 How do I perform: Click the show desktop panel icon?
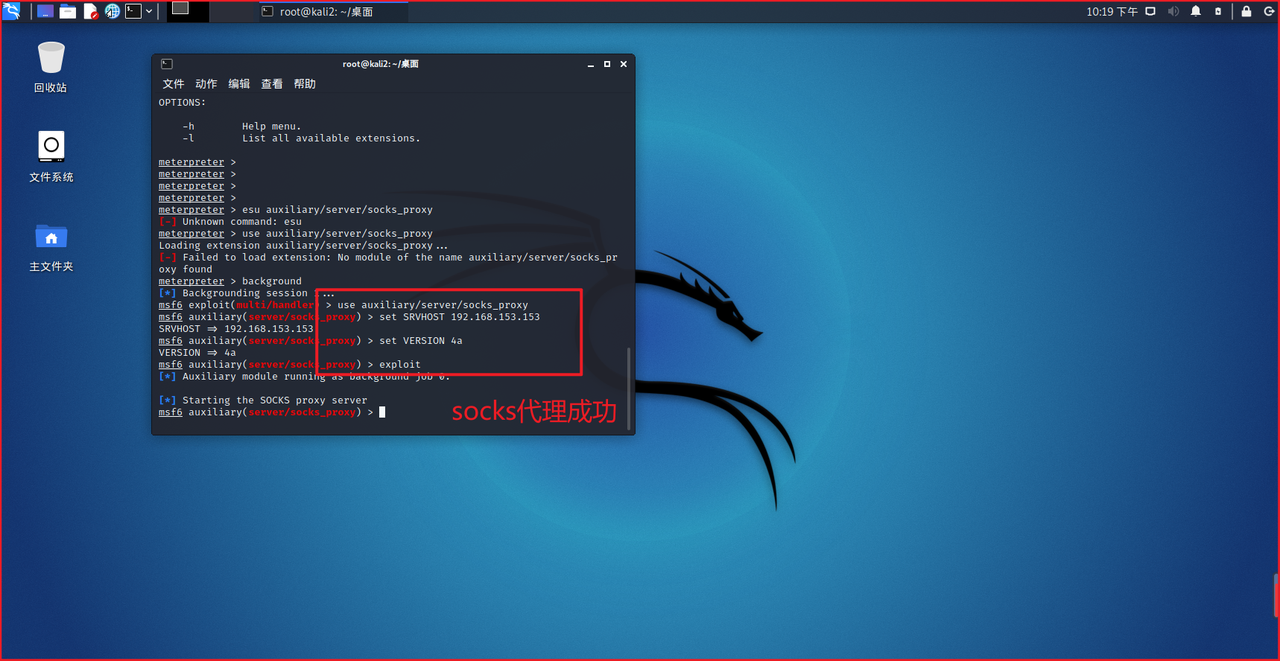(45, 11)
